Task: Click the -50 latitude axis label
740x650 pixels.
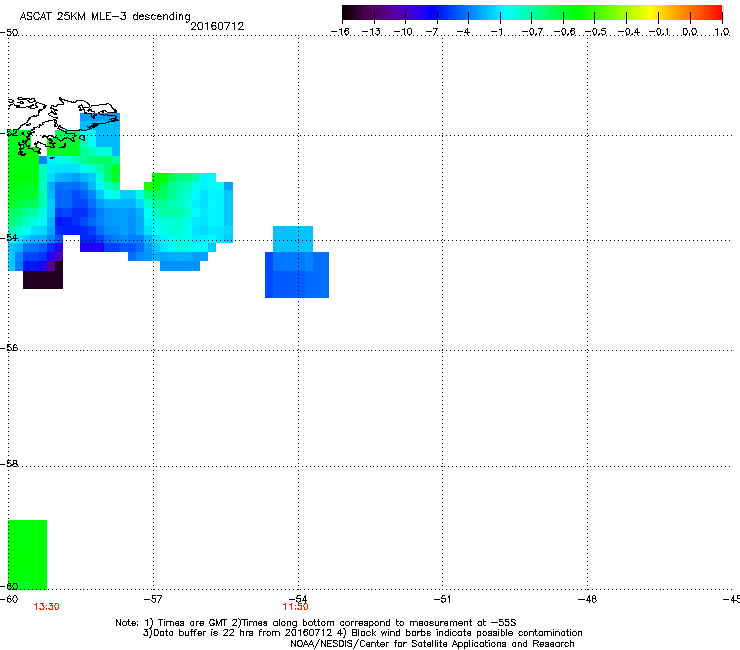Action: [x=9, y=33]
